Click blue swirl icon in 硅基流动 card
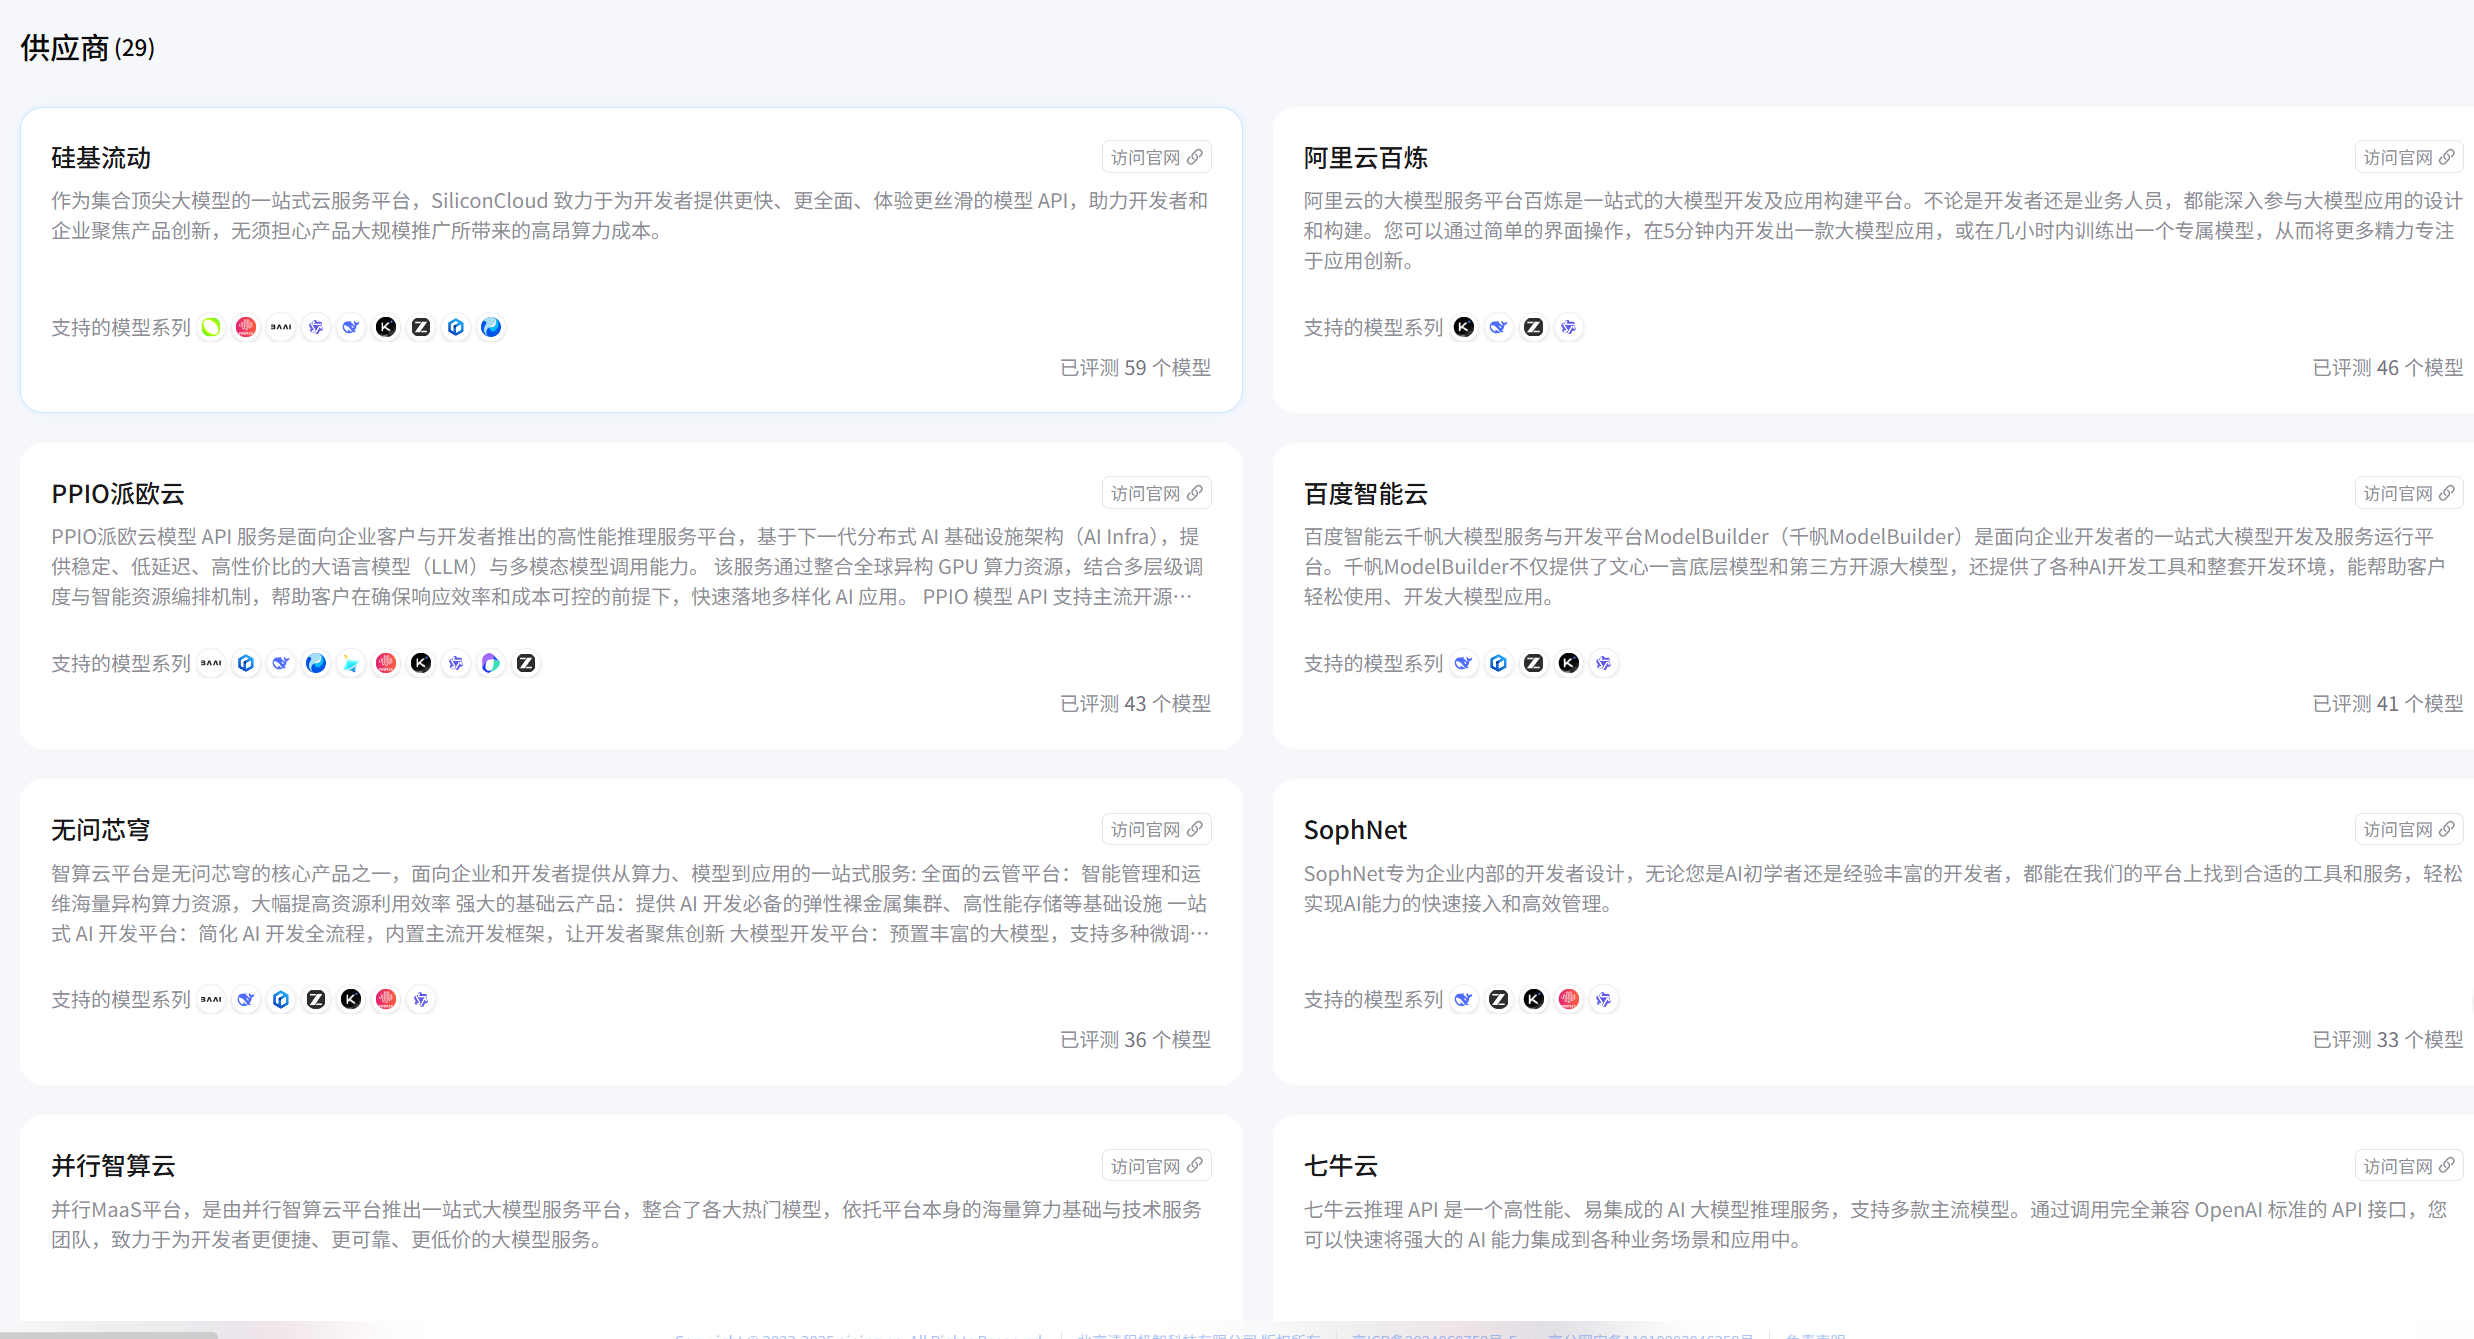This screenshot has width=2474, height=1339. click(x=491, y=327)
